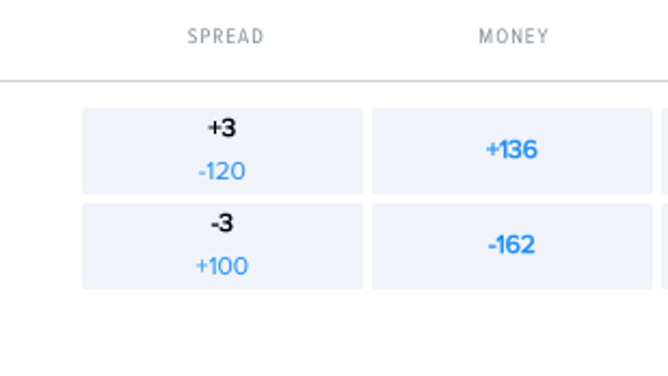Add the favorite -162 moneyline to the betslip

click(512, 246)
